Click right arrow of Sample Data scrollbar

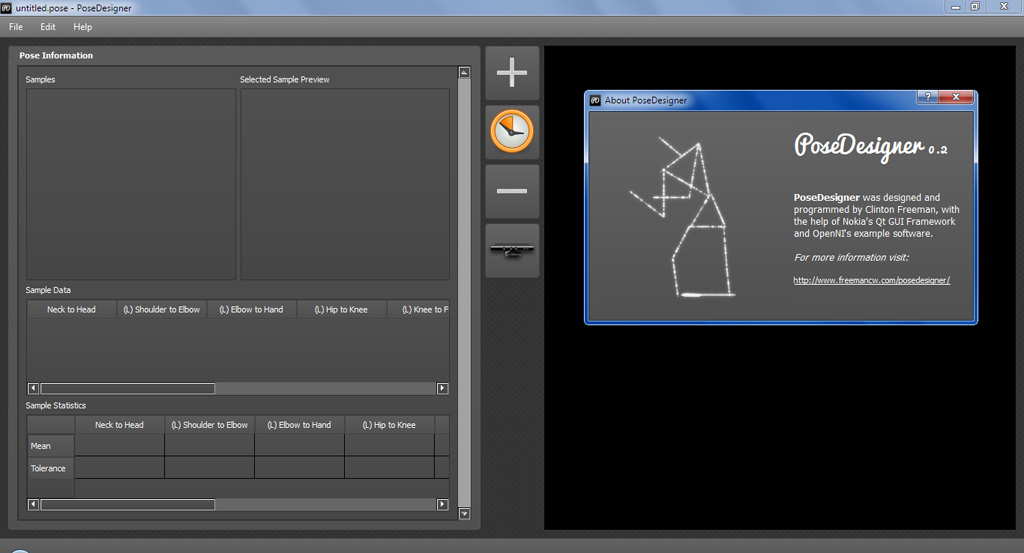pos(442,388)
